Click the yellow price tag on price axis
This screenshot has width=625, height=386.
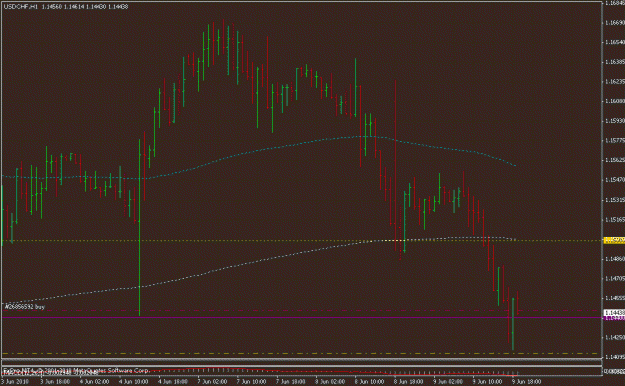[614, 240]
